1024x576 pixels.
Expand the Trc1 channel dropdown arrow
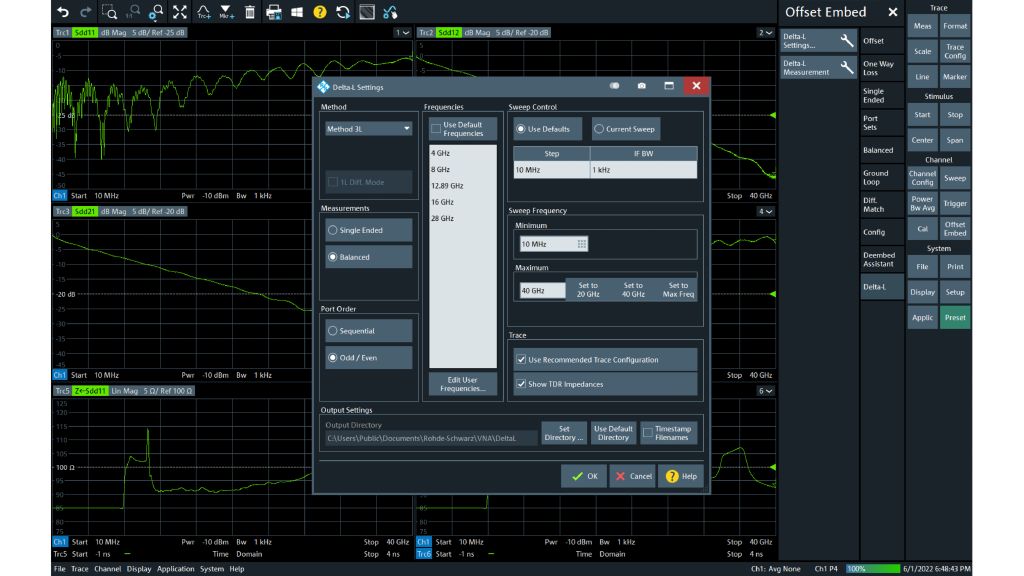click(x=405, y=32)
